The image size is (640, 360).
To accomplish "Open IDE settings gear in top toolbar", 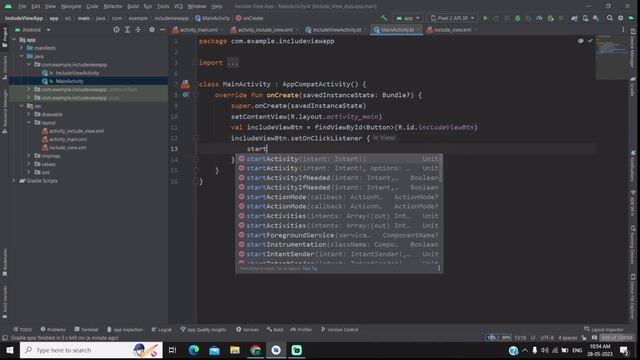I will [x=620, y=18].
